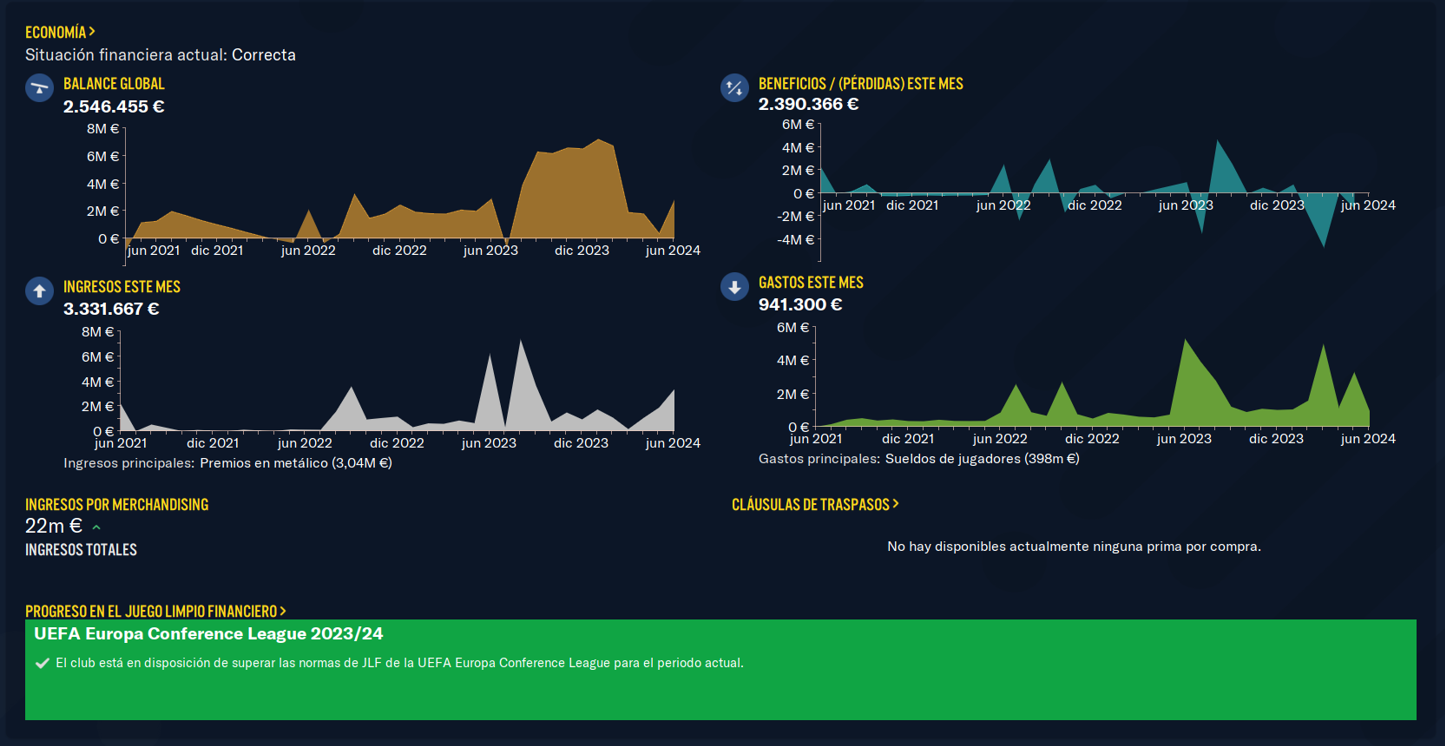The width and height of the screenshot is (1445, 746).
Task: Click the Situación financiera actual: Correcta text
Action: pos(160,55)
